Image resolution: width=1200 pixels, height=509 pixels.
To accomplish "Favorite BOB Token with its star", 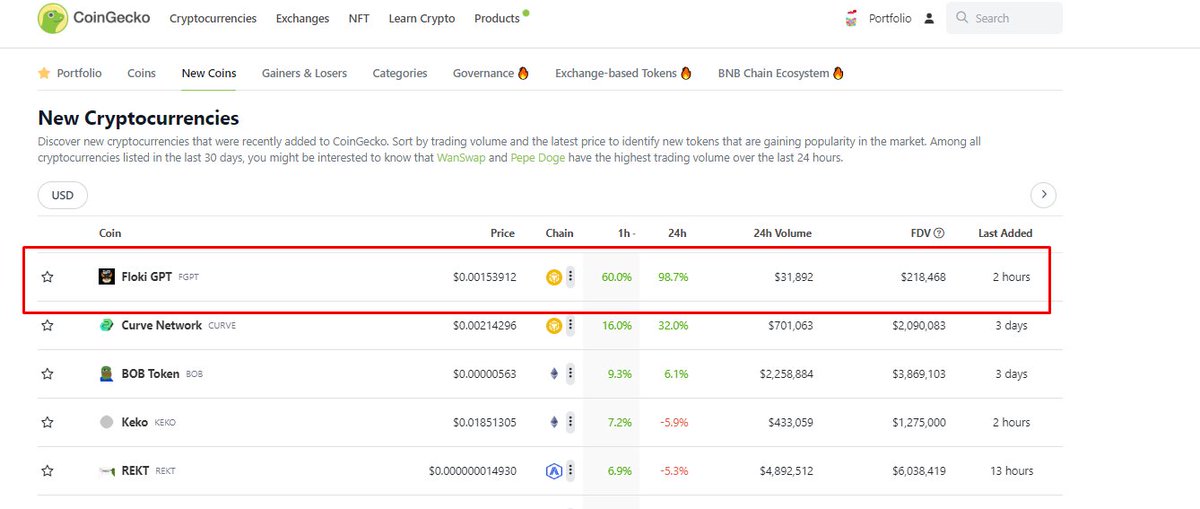I will coord(47,374).
